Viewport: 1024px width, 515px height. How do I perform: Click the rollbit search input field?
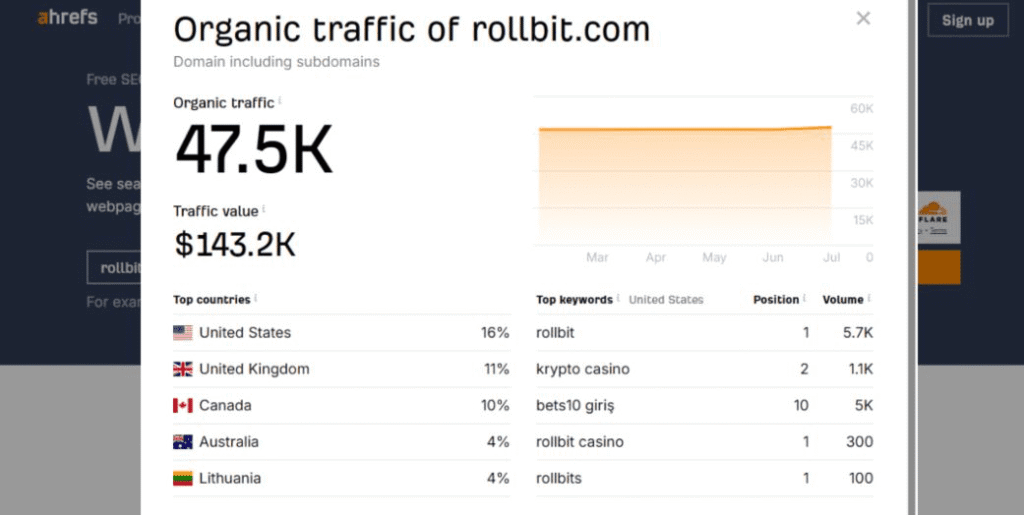[115, 268]
